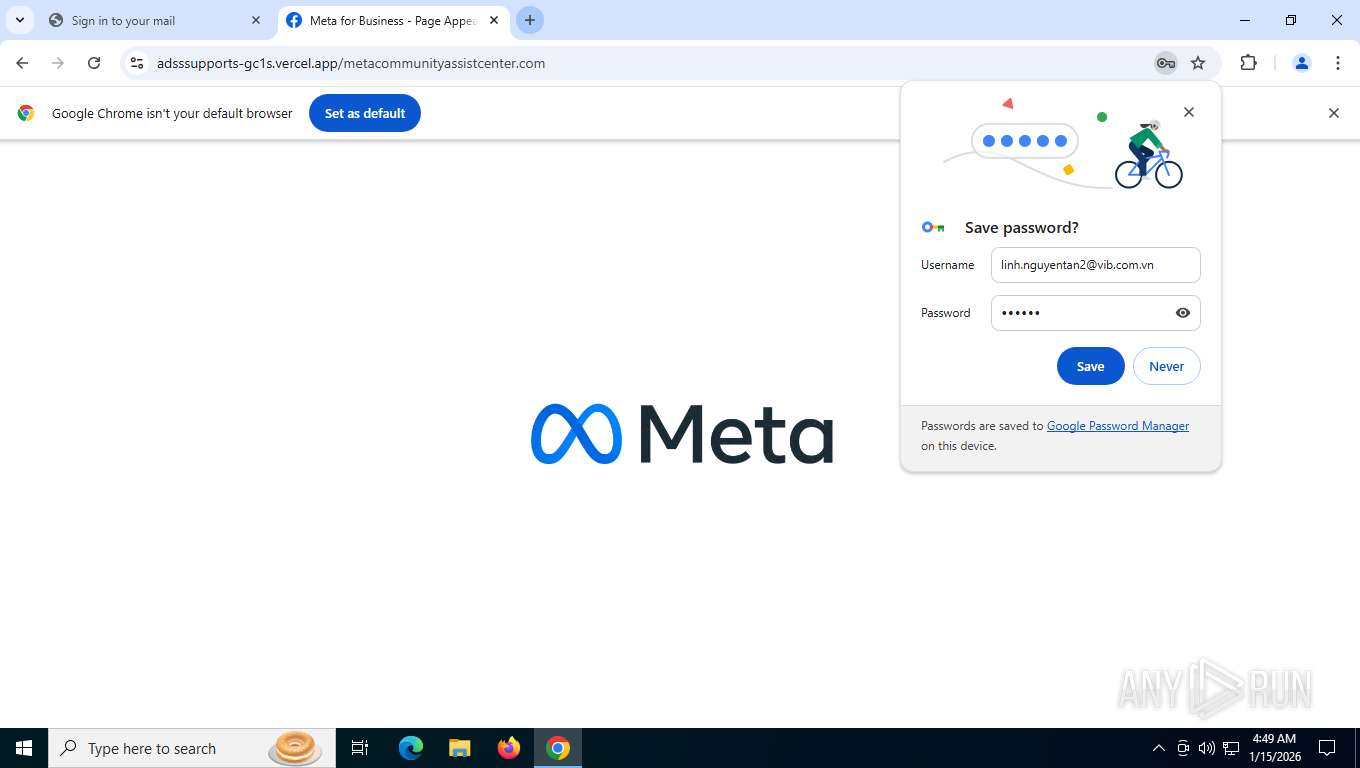The height and width of the screenshot is (768, 1360).
Task: Select Chrome icon on taskbar
Action: 558,748
